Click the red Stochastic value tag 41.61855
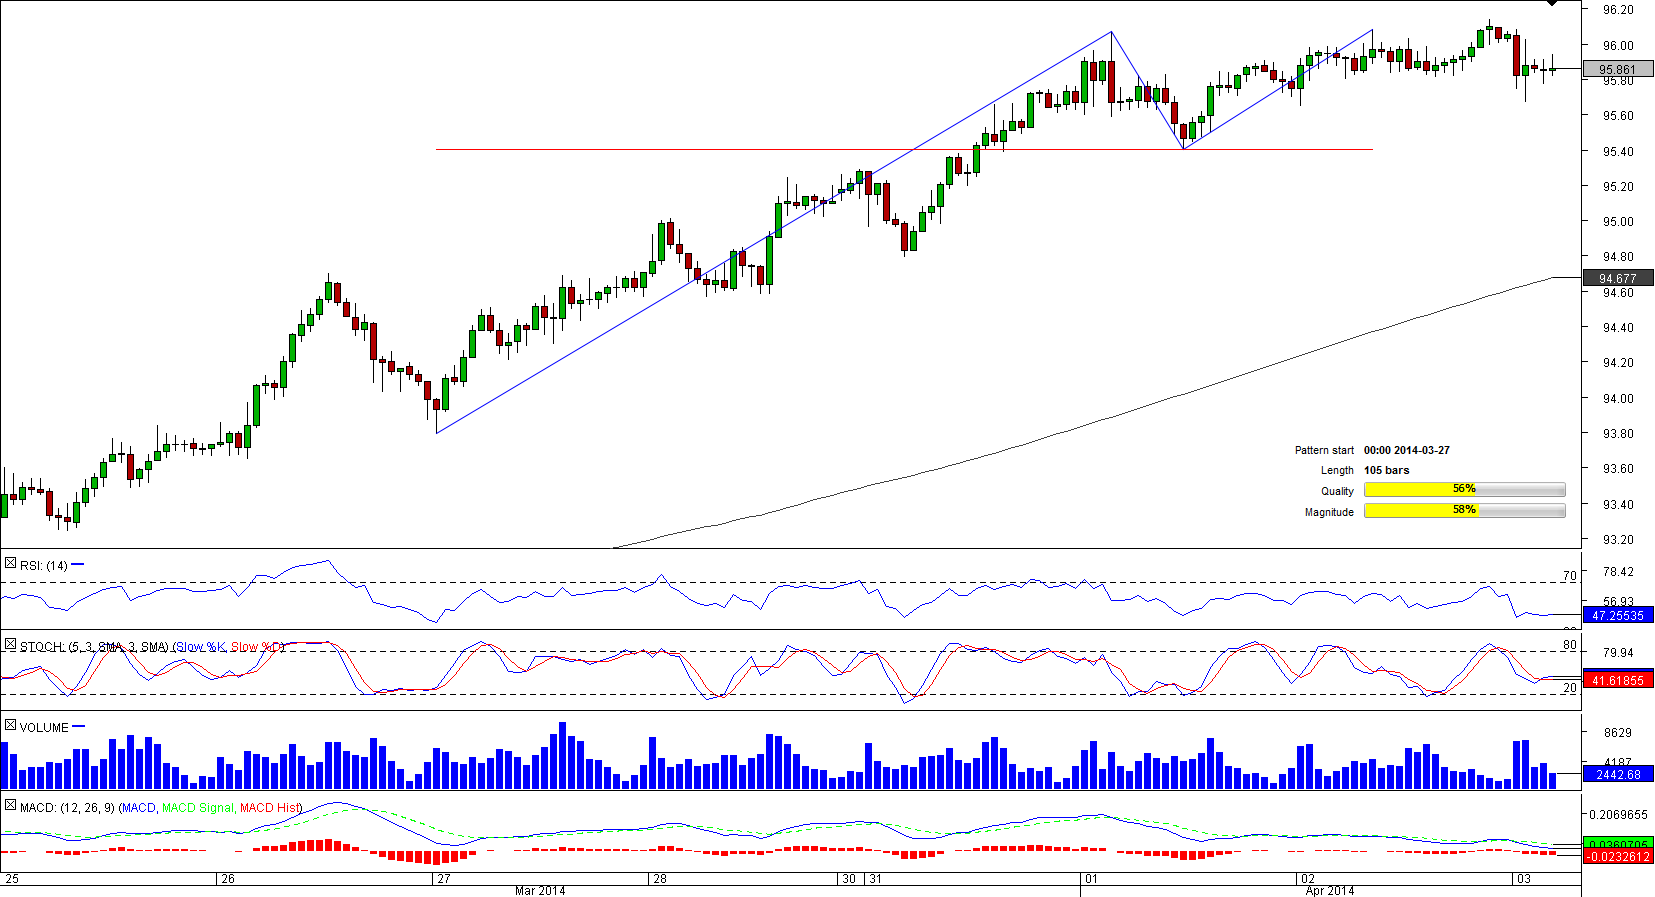 pyautogui.click(x=1617, y=680)
